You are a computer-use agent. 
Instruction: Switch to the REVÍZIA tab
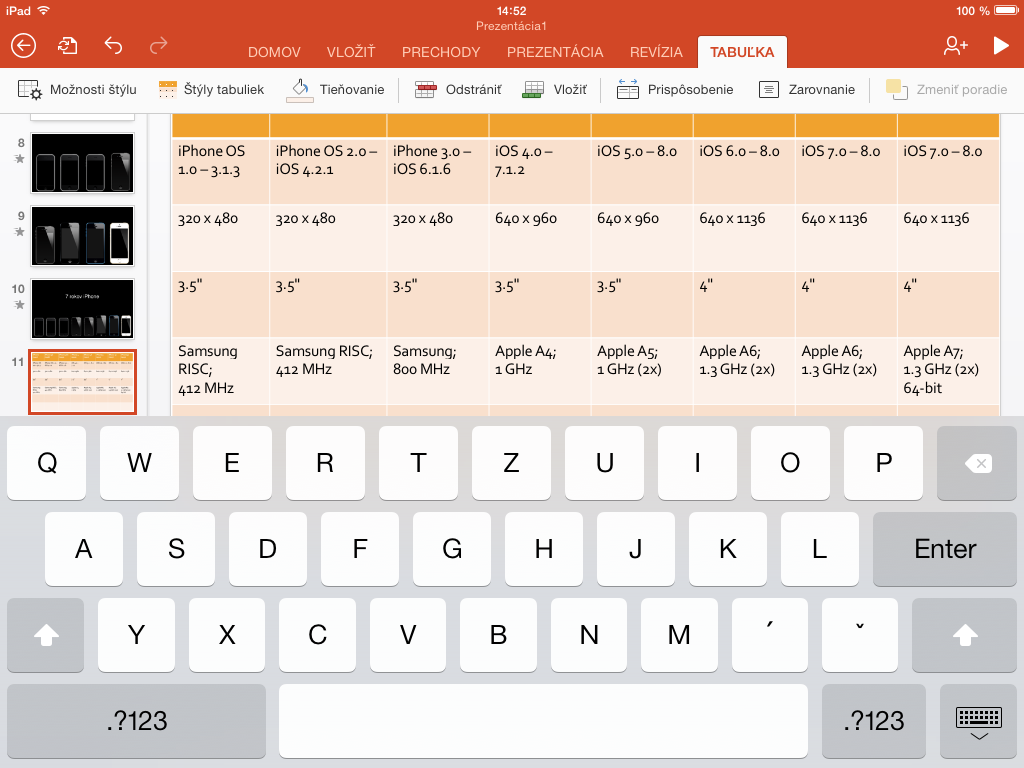click(656, 52)
